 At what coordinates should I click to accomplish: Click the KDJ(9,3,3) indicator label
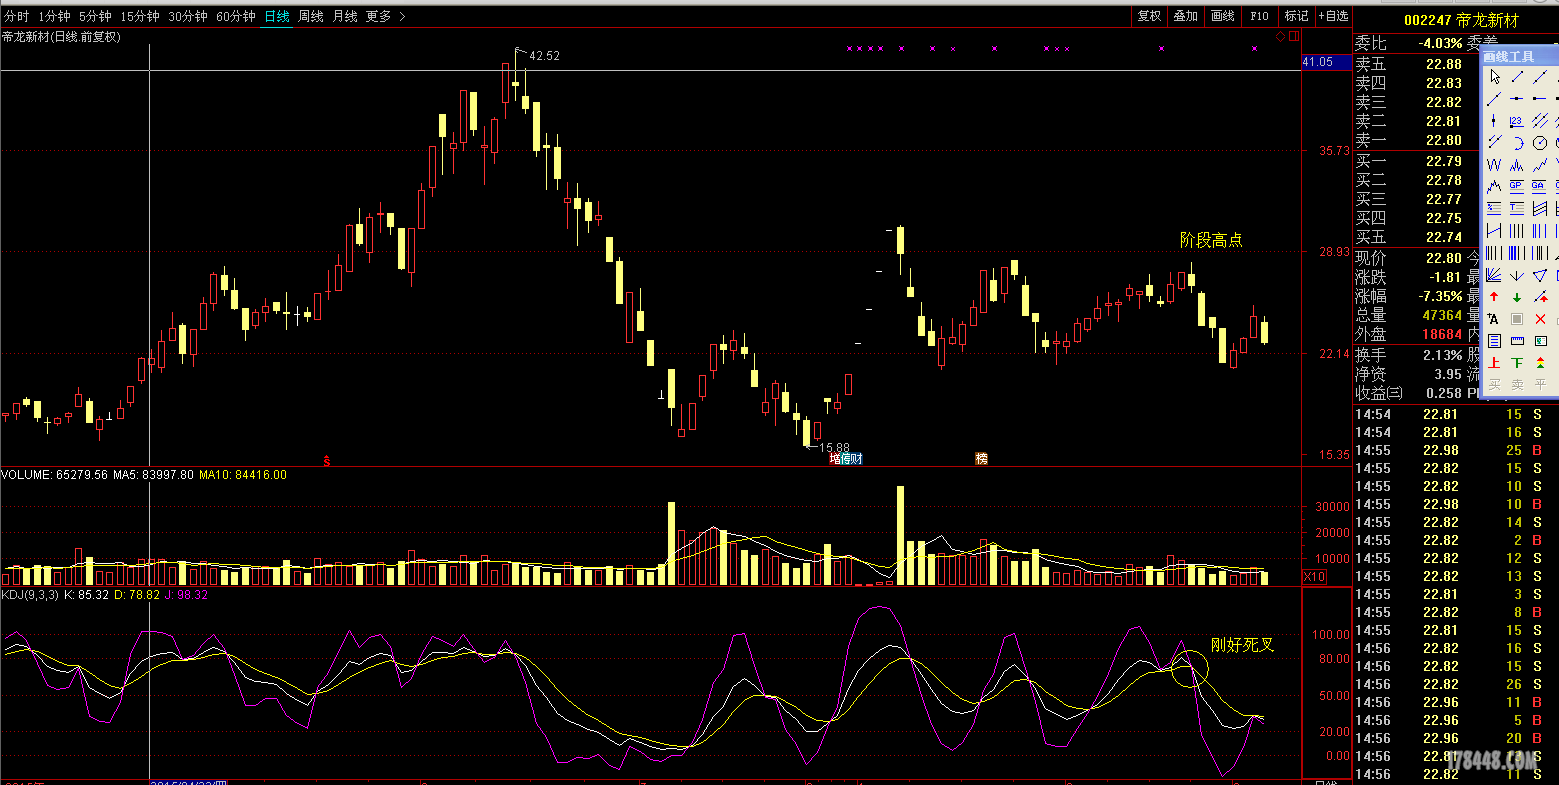pyautogui.click(x=30, y=594)
